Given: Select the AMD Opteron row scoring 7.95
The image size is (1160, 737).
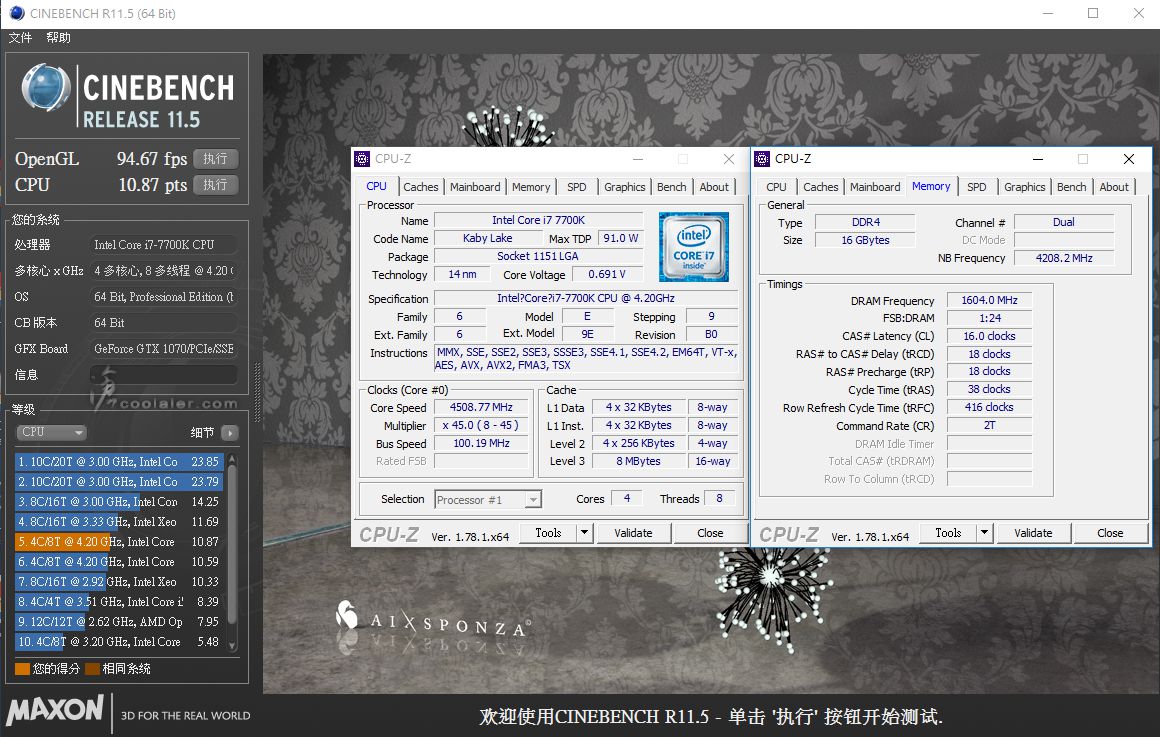Looking at the screenshot, I should click(x=118, y=622).
